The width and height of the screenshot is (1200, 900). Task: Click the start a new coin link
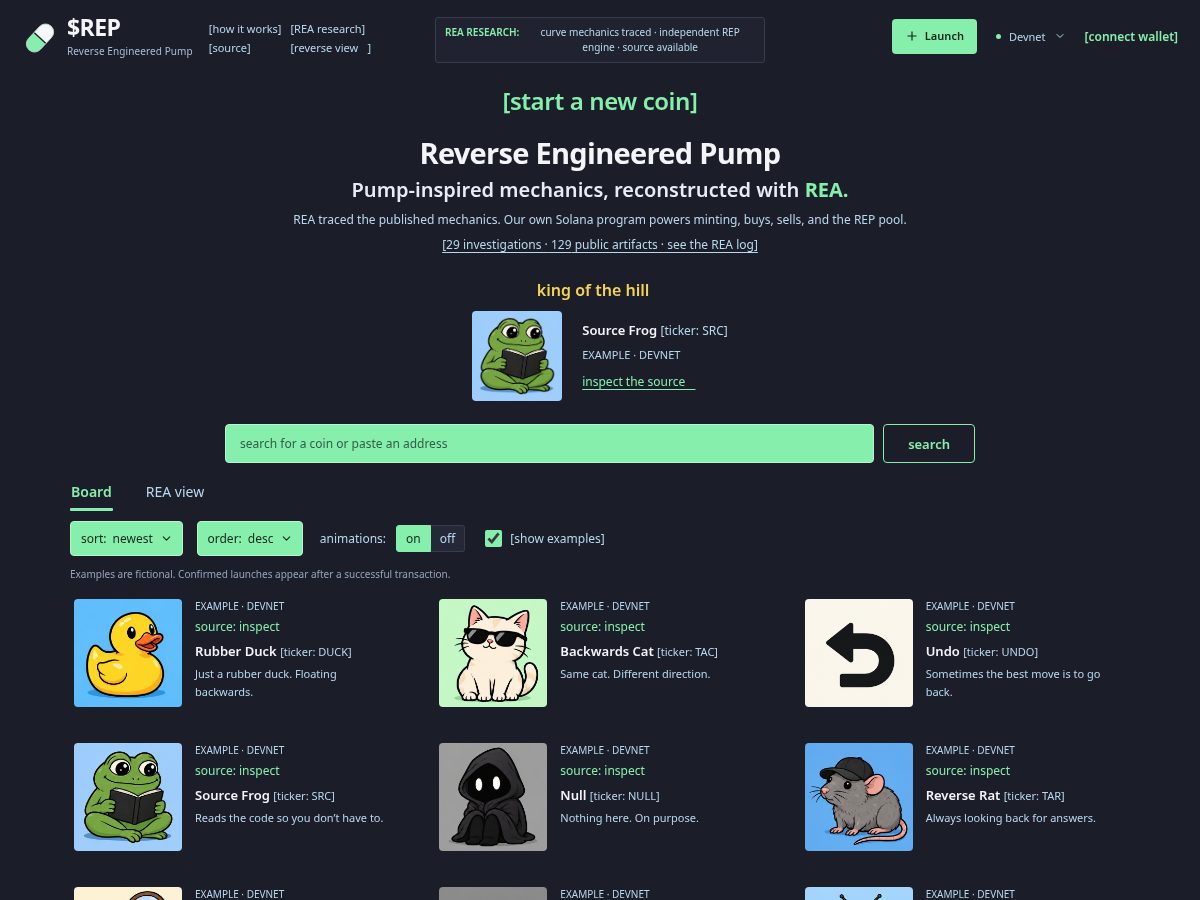pyautogui.click(x=600, y=101)
